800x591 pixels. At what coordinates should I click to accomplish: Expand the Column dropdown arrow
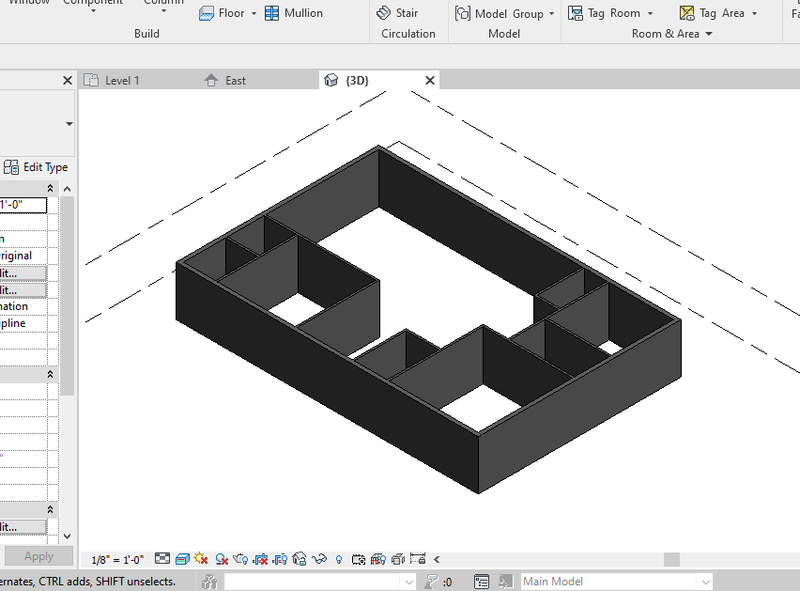pos(164,11)
